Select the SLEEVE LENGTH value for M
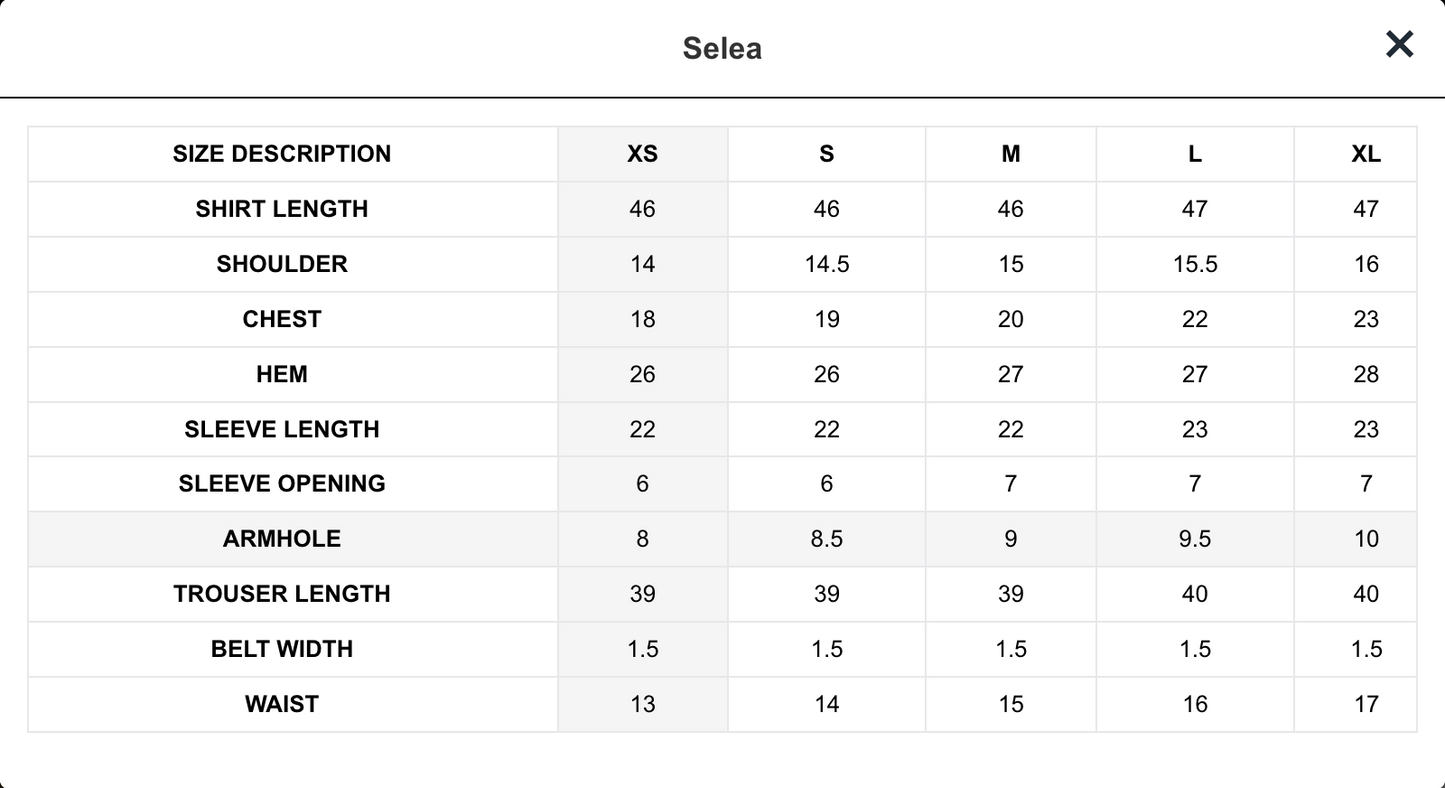This screenshot has height=788, width=1445. (1011, 429)
